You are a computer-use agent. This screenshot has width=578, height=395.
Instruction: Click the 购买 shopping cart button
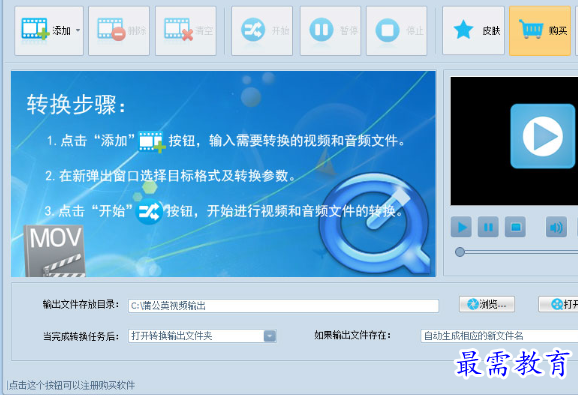click(540, 31)
